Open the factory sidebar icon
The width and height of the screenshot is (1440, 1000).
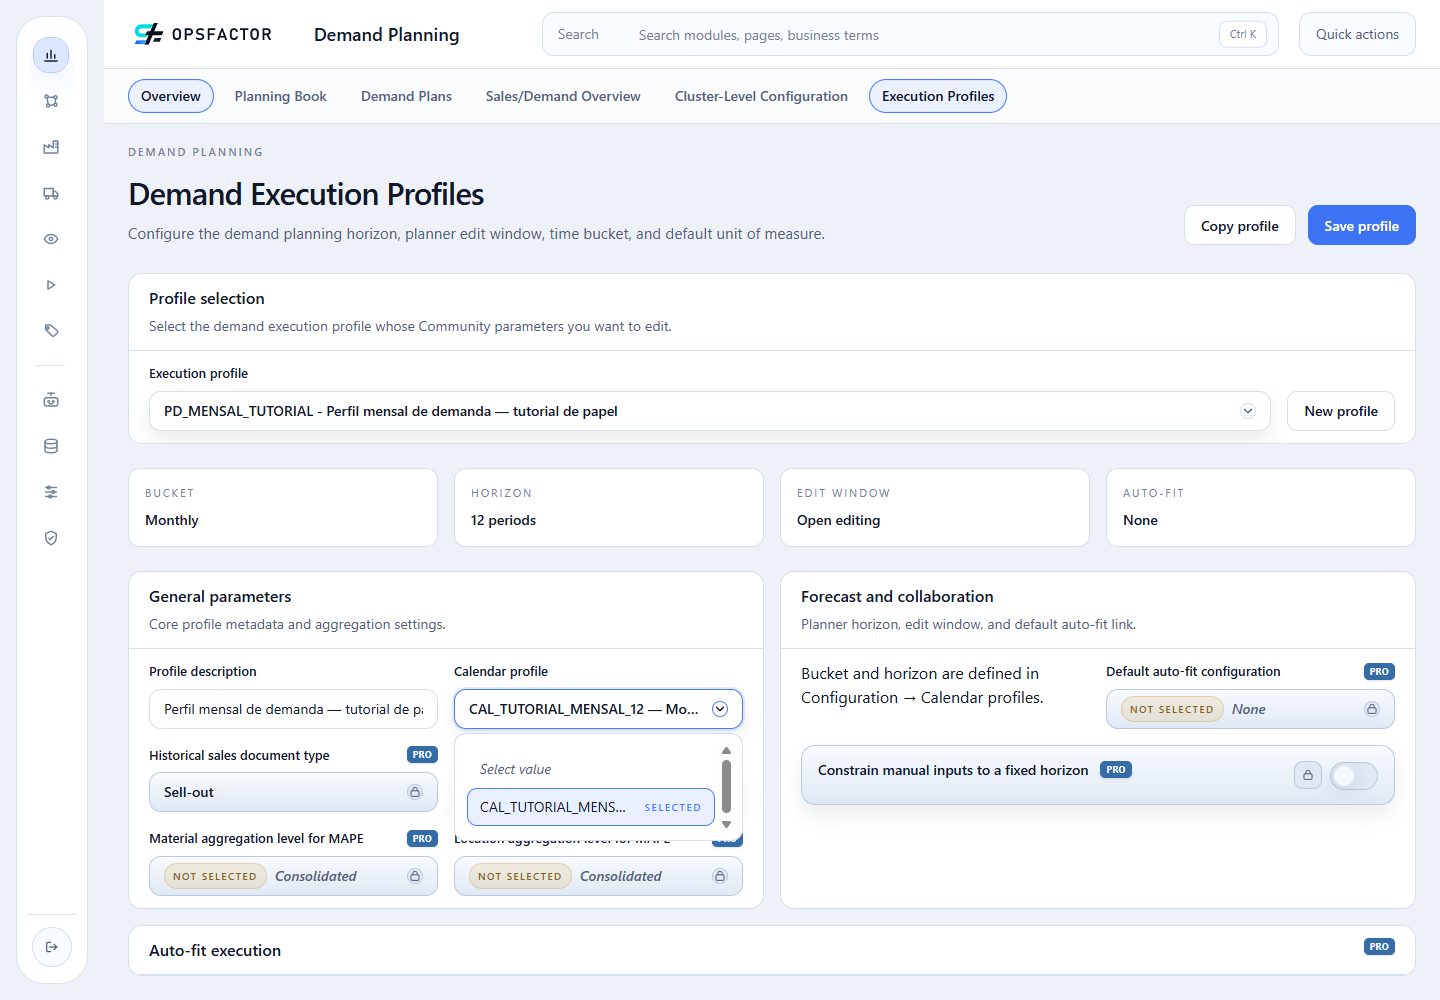point(51,147)
